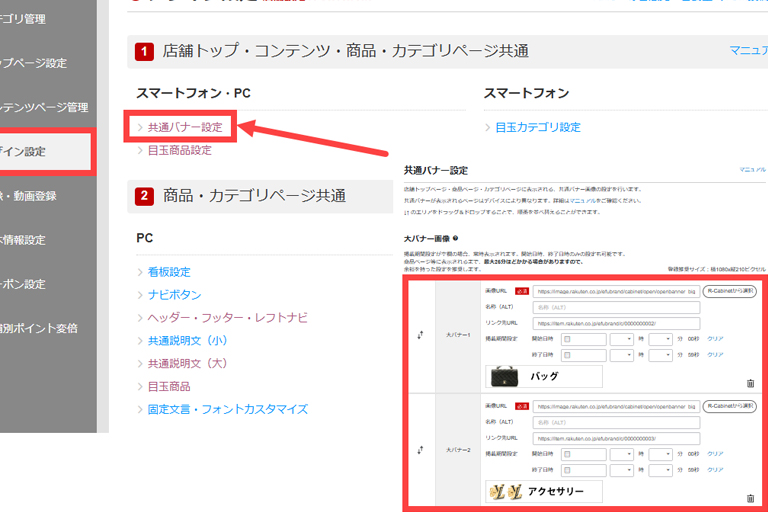768x512 pixels.
Task: Click R-Cabinetから選択 button for 大バナー1
Action: click(x=730, y=291)
